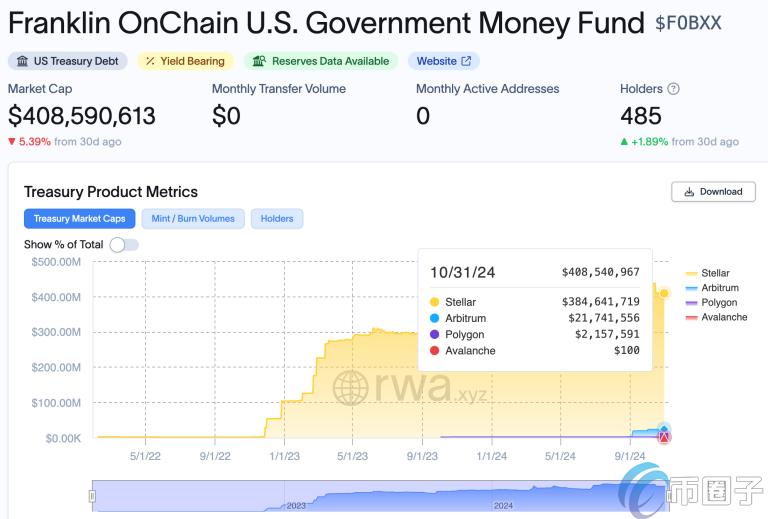Enable the Show % of Total switch

[123, 245]
